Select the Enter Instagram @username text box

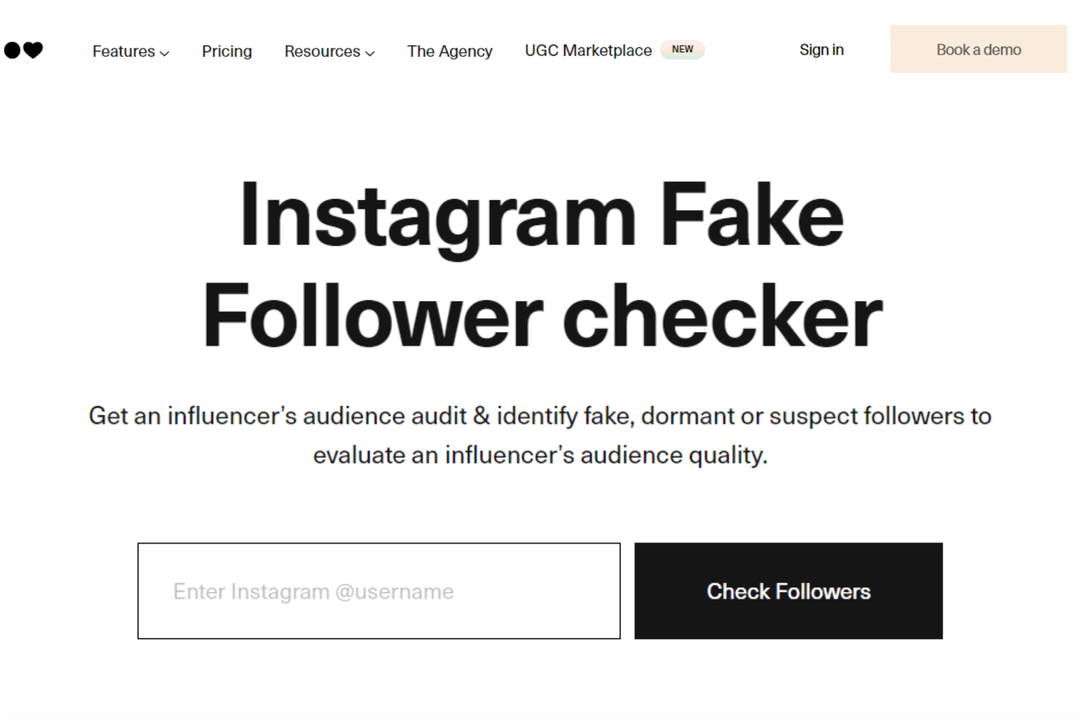pos(378,591)
